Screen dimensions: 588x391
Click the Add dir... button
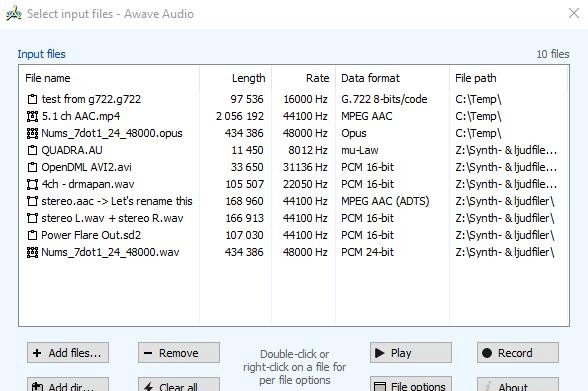click(x=68, y=385)
